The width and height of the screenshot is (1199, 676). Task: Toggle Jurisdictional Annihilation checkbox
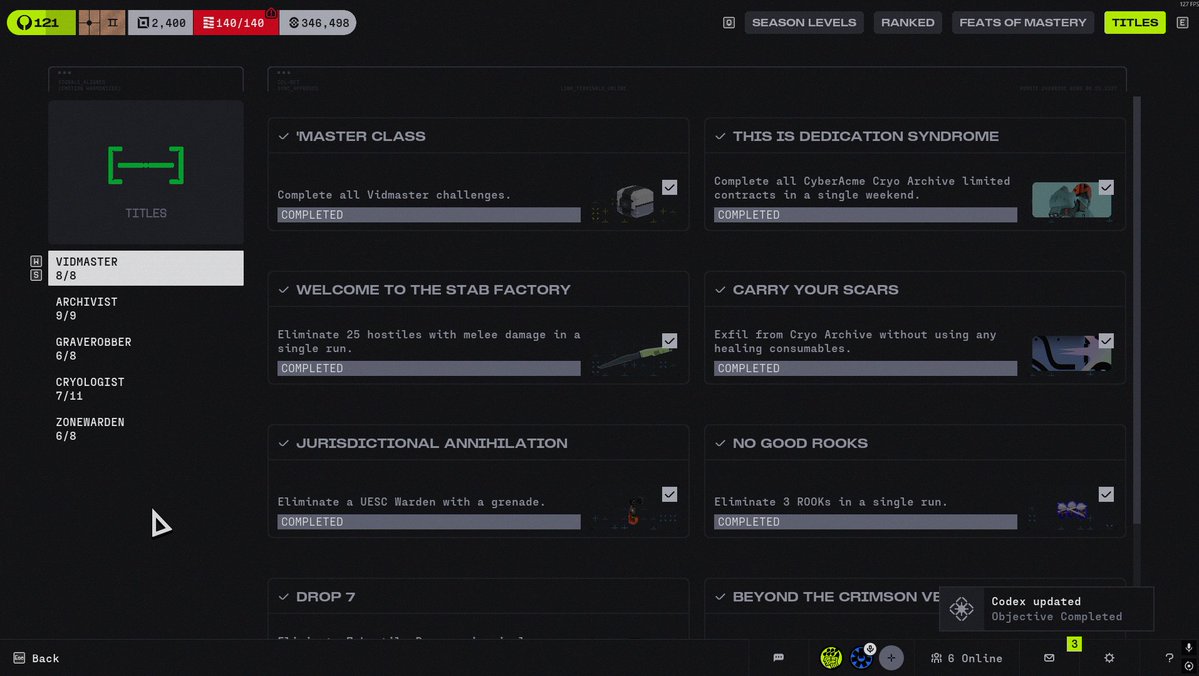(x=669, y=495)
